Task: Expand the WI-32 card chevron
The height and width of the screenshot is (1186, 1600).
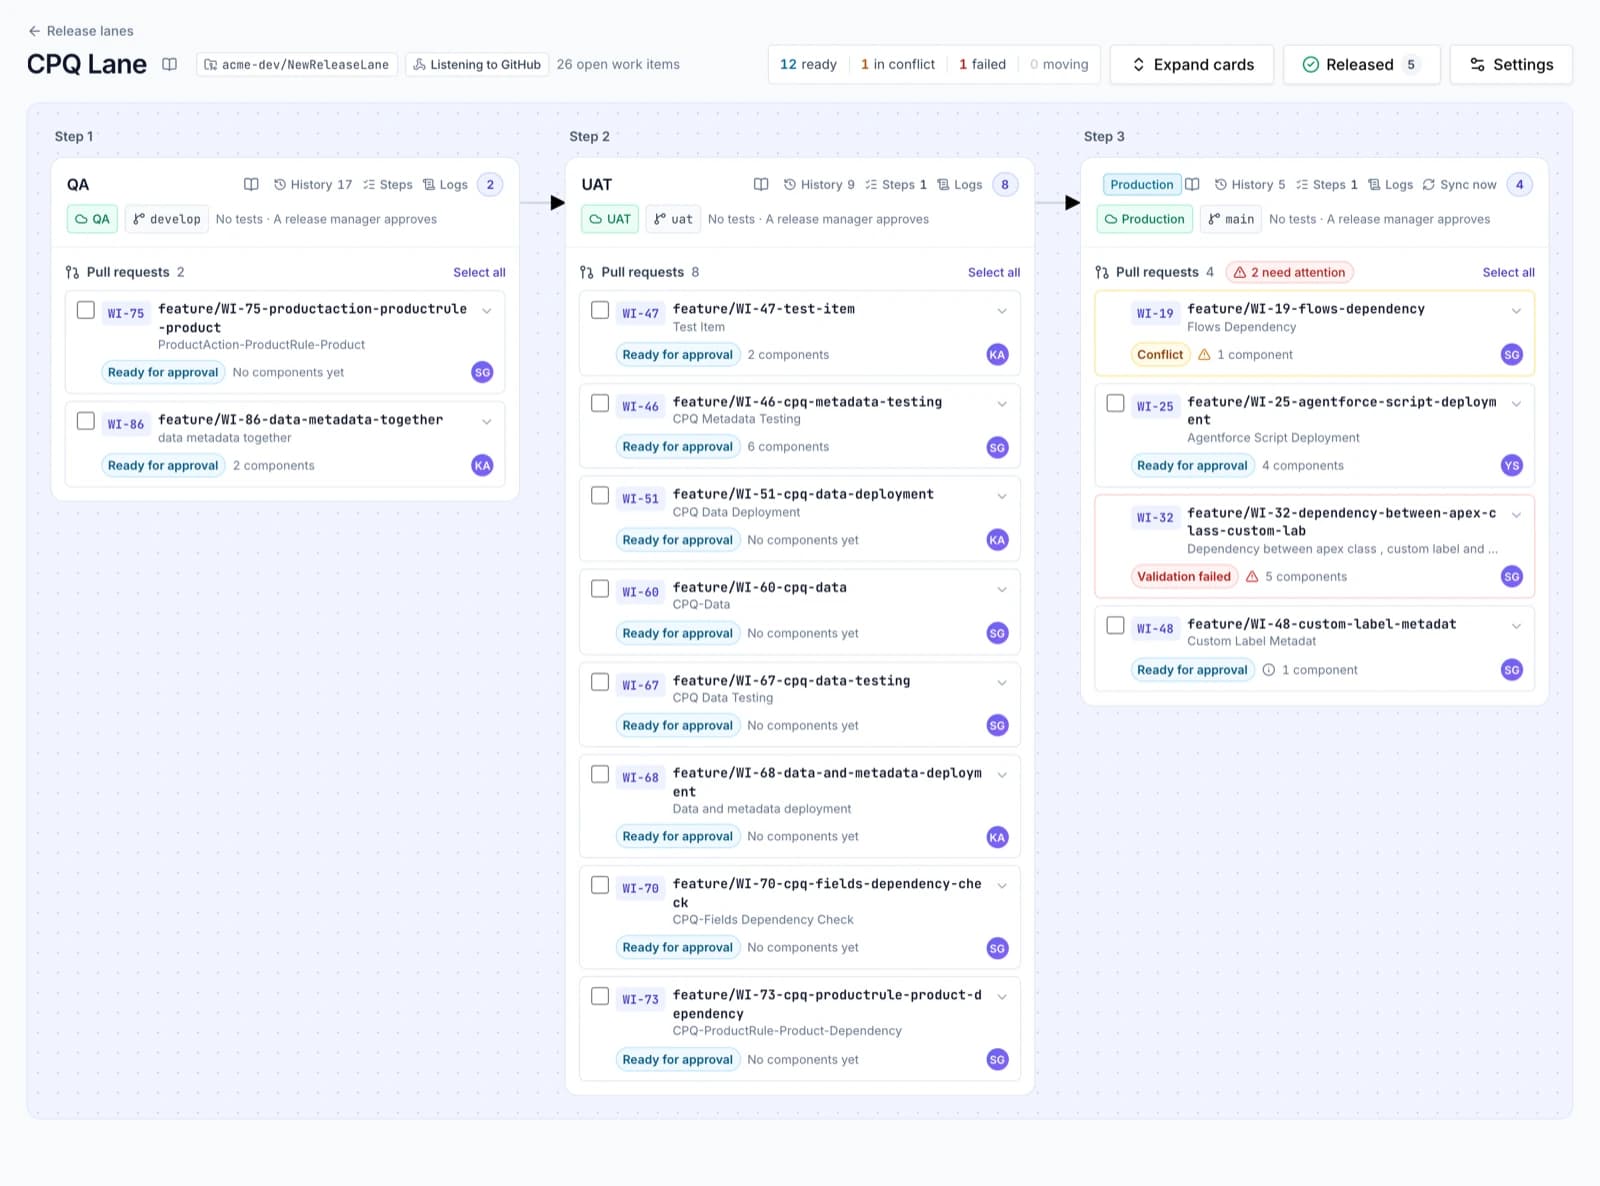Action: (1517, 515)
